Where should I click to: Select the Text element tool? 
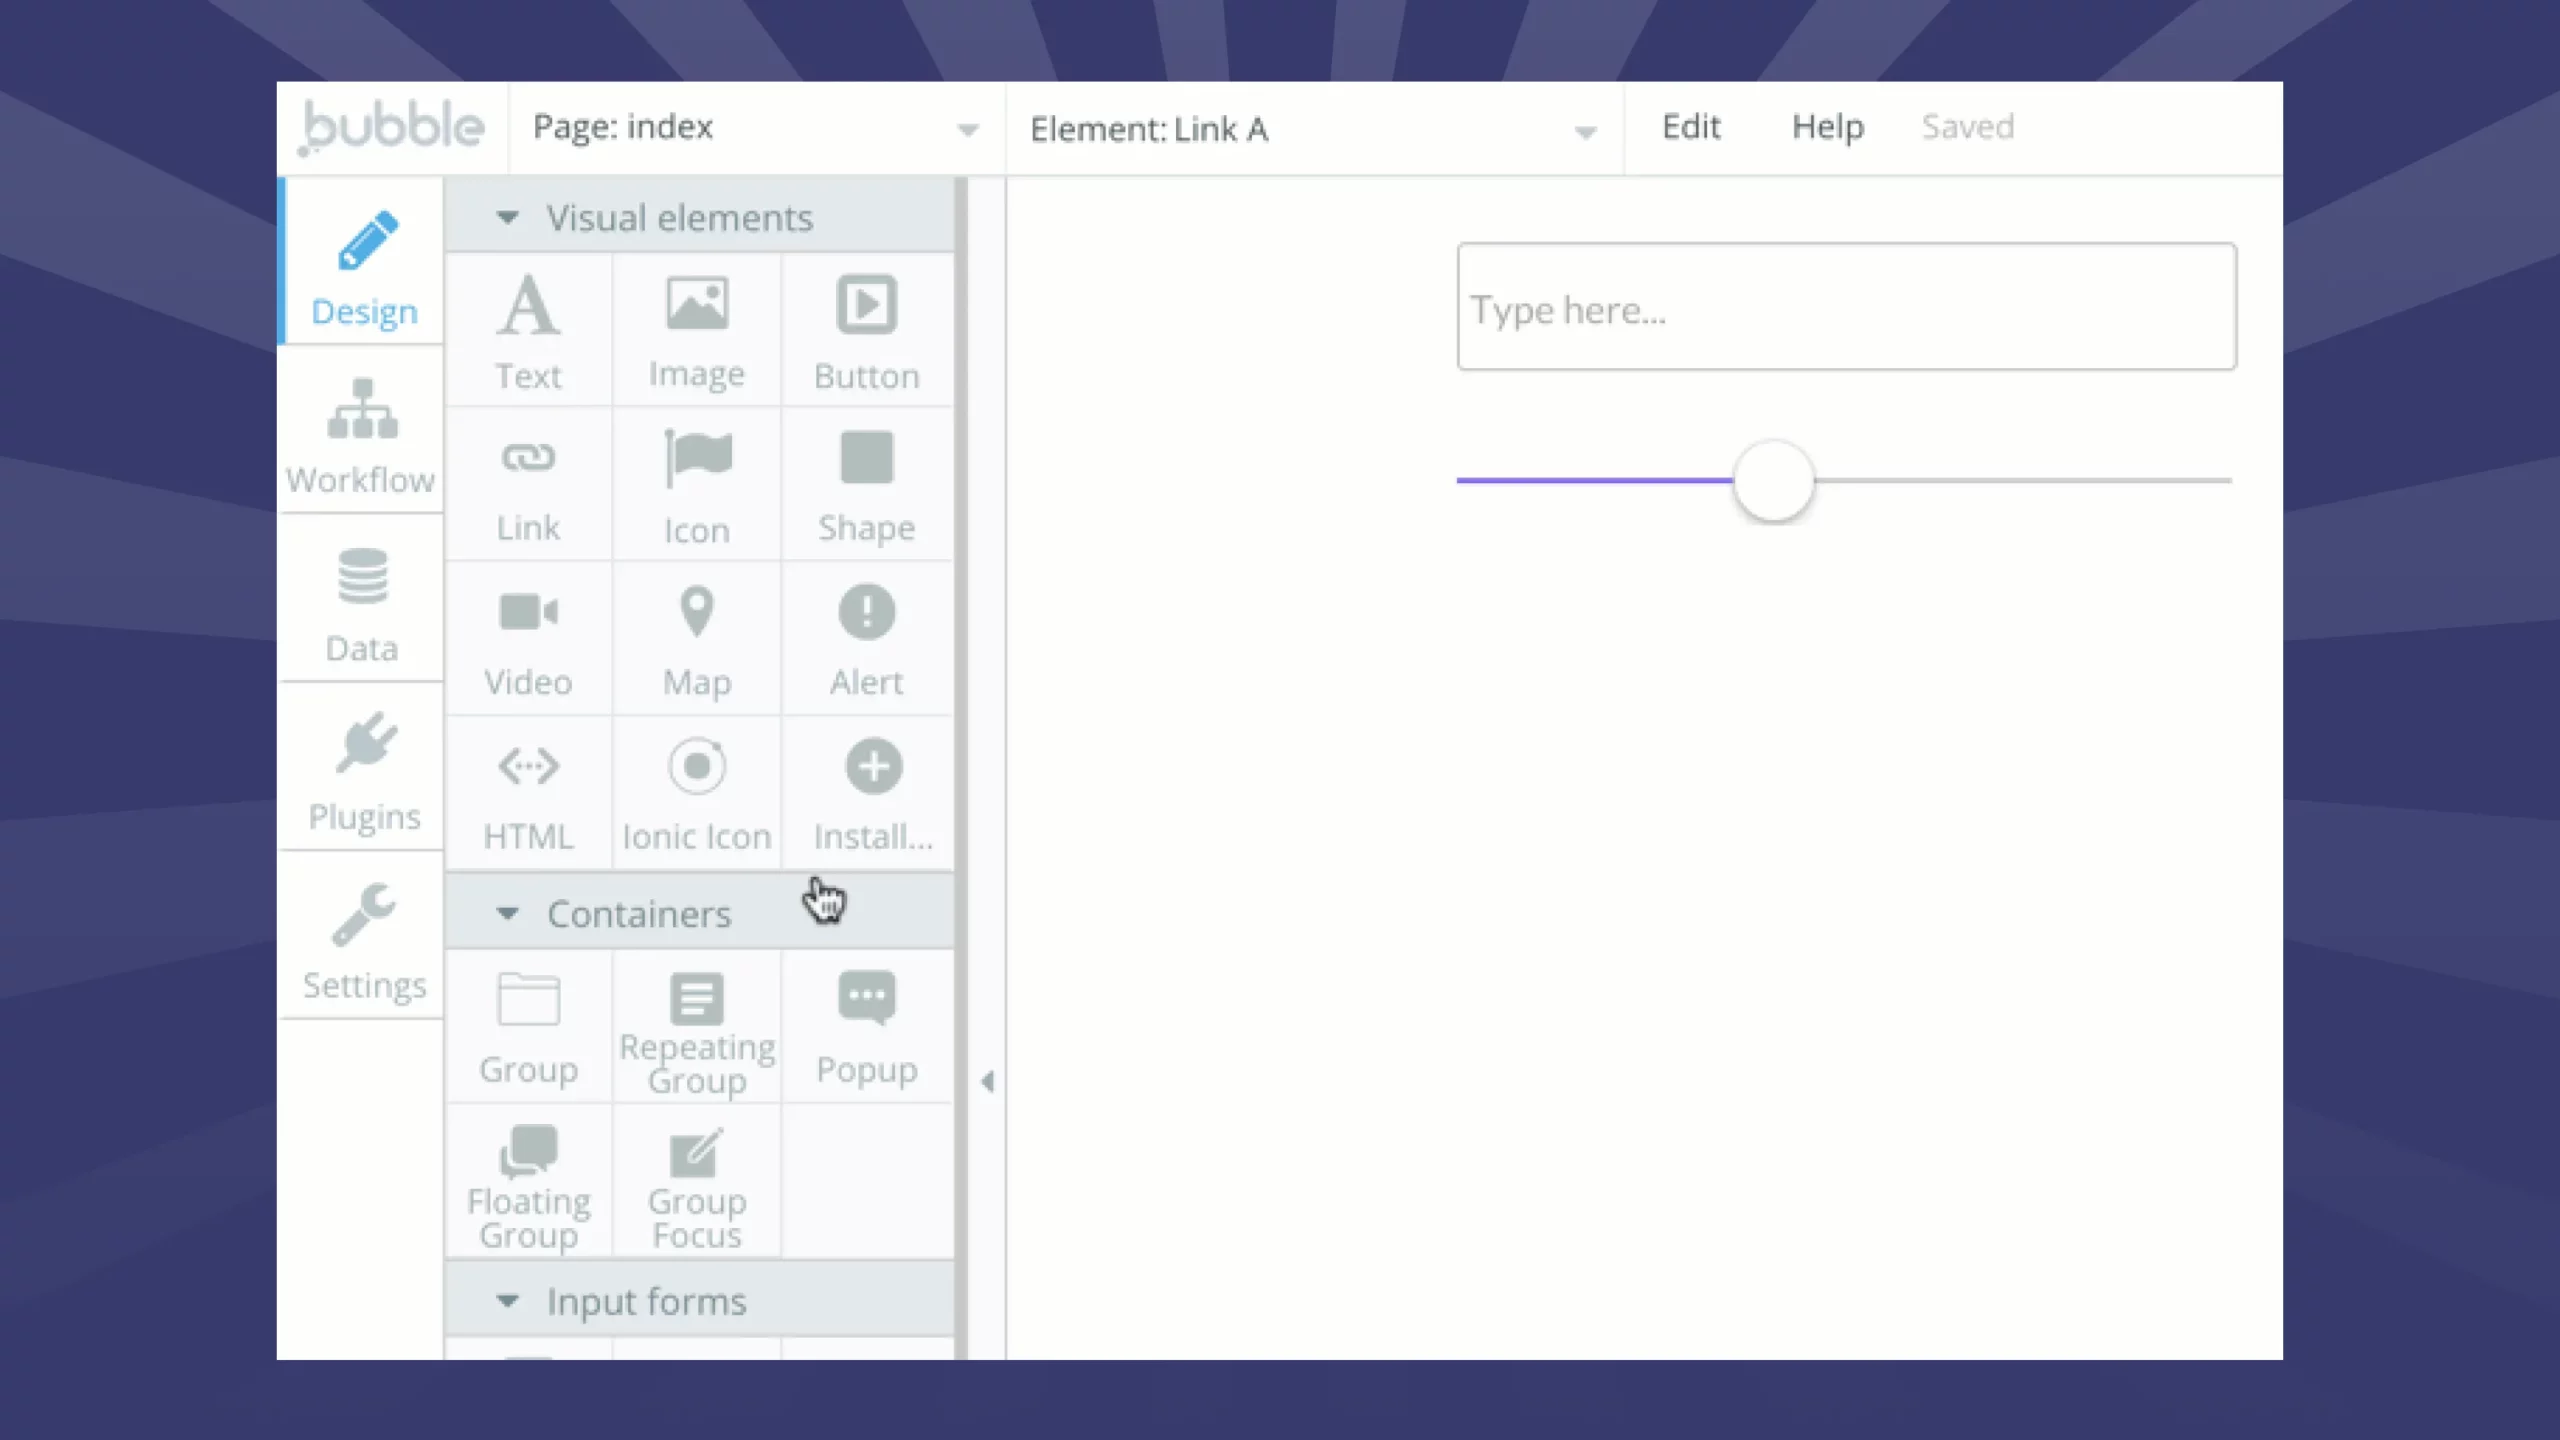528,330
